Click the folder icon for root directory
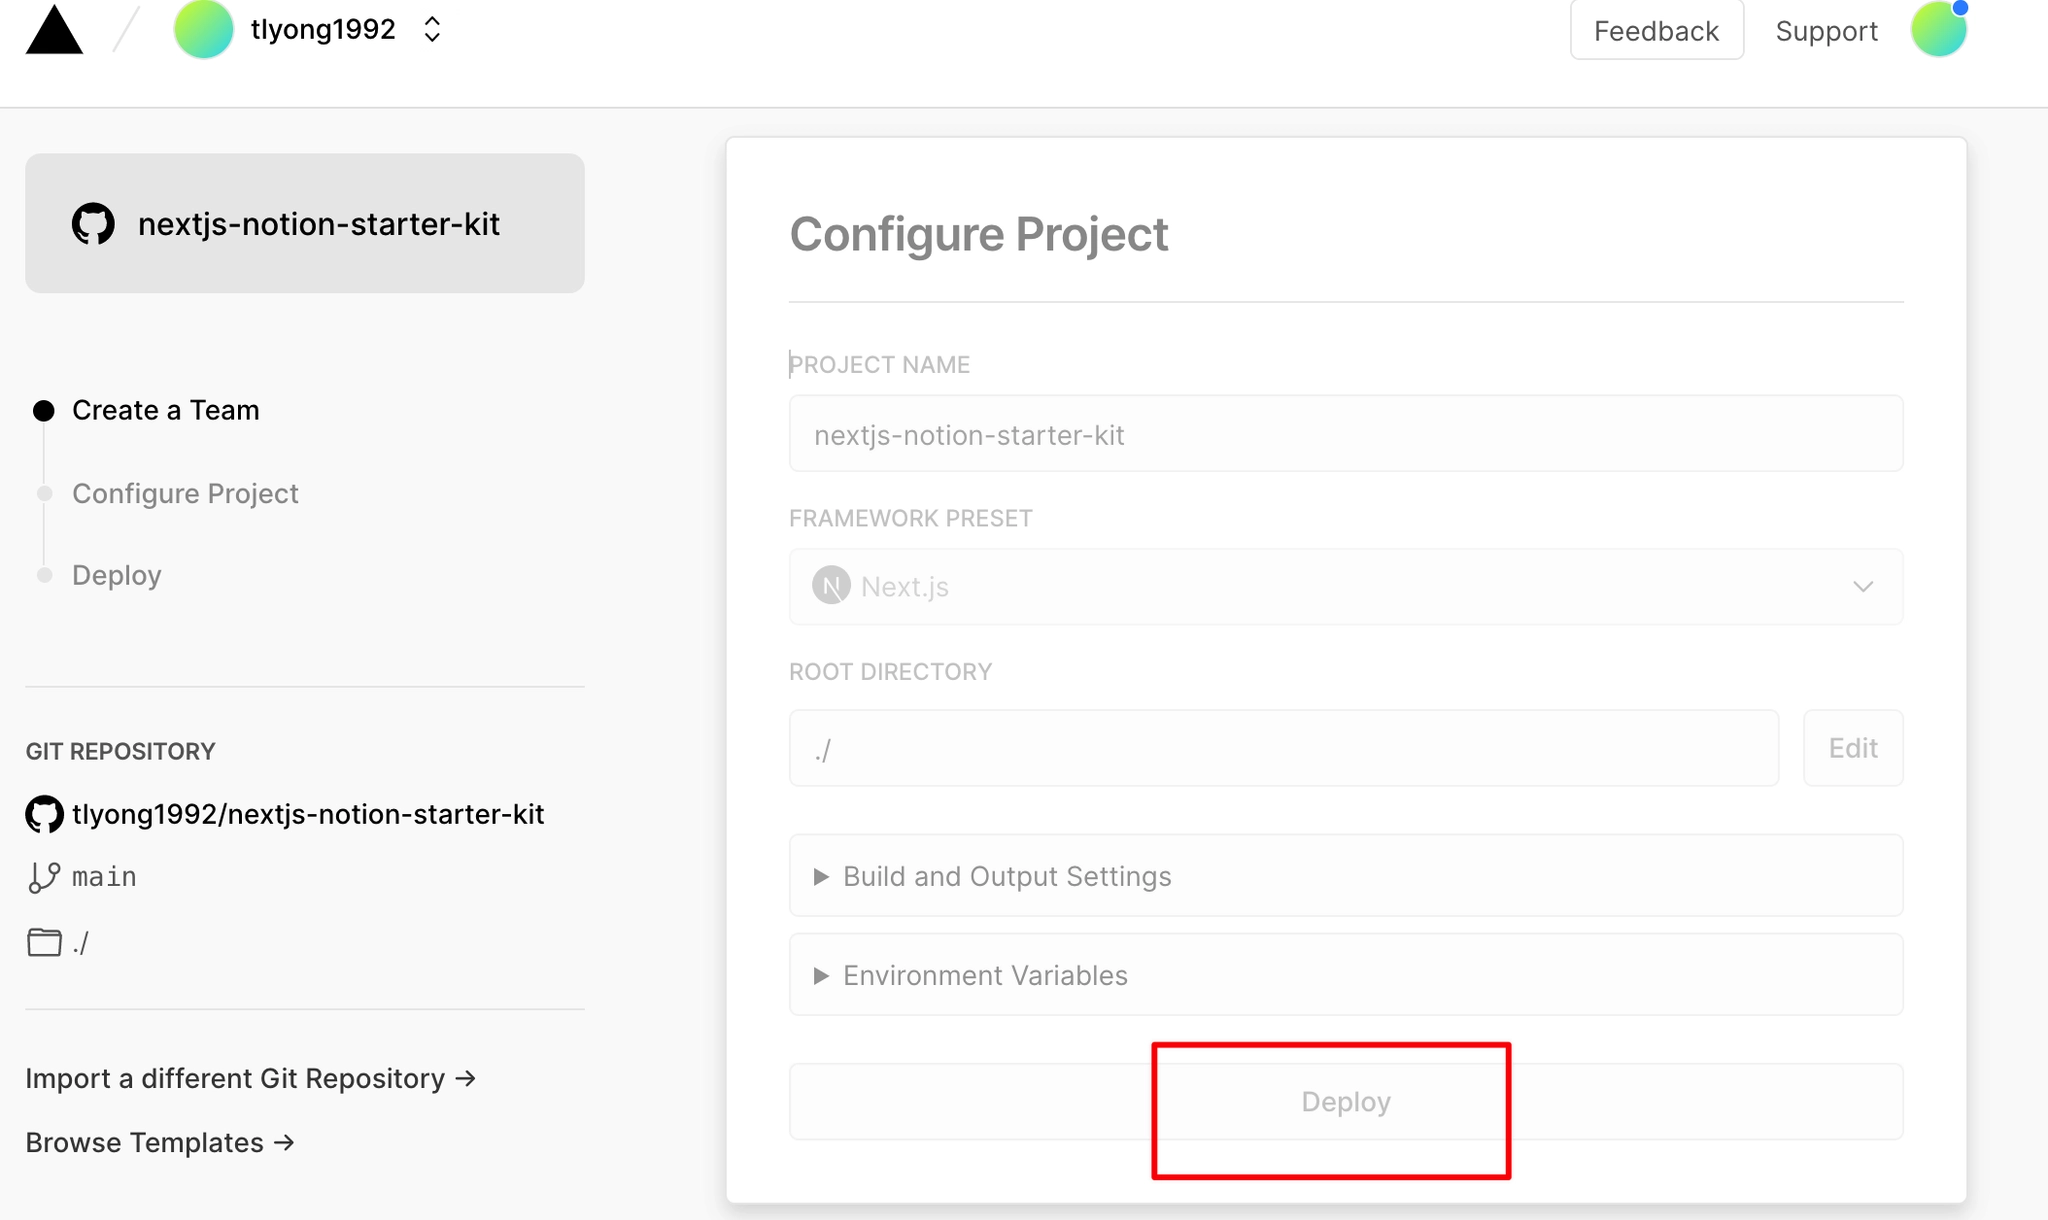 click(44, 942)
